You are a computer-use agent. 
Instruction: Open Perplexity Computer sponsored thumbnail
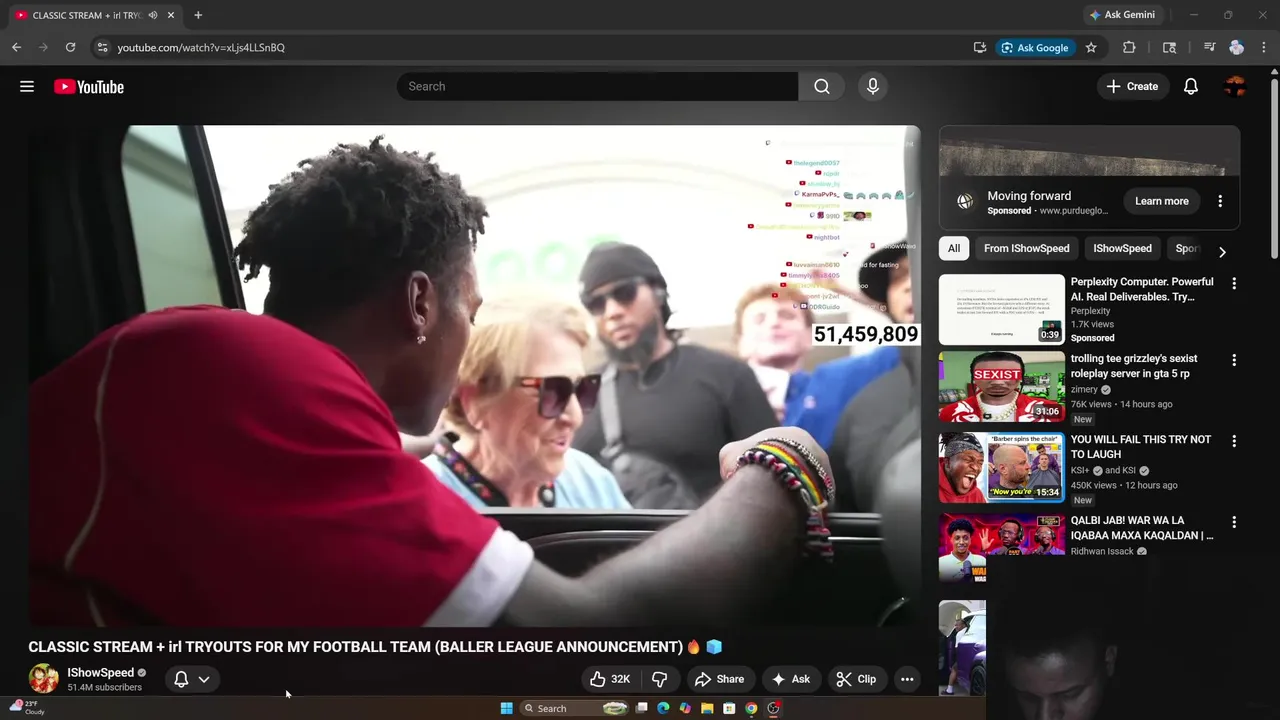coord(1002,310)
